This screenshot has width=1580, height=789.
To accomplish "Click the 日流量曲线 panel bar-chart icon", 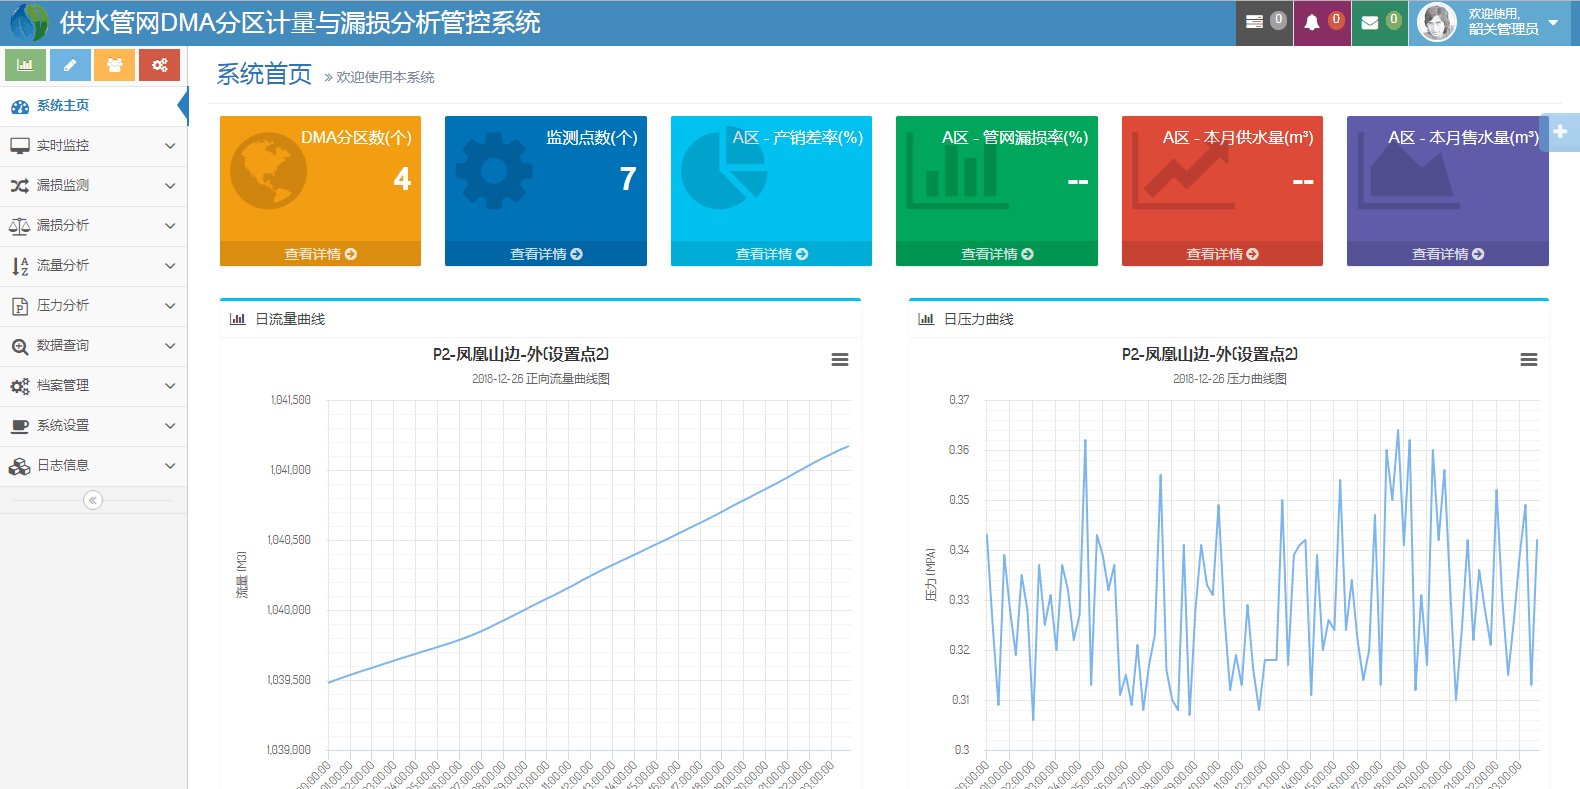I will pyautogui.click(x=237, y=319).
